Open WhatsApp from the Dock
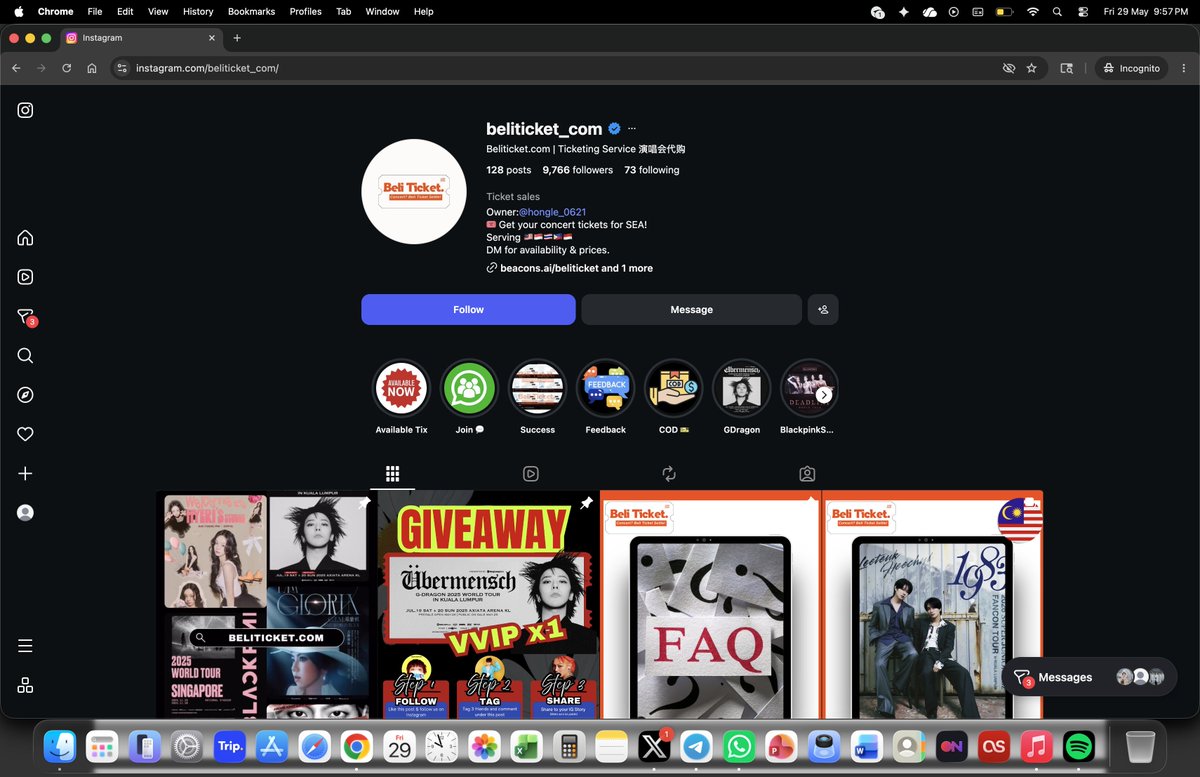This screenshot has height=777, width=1200. (x=739, y=746)
